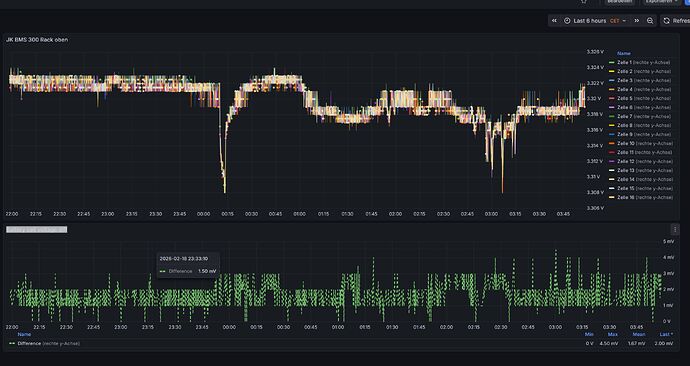The height and width of the screenshot is (366, 690).
Task: Click the Max value 4.50 mV
Action: tap(609, 344)
